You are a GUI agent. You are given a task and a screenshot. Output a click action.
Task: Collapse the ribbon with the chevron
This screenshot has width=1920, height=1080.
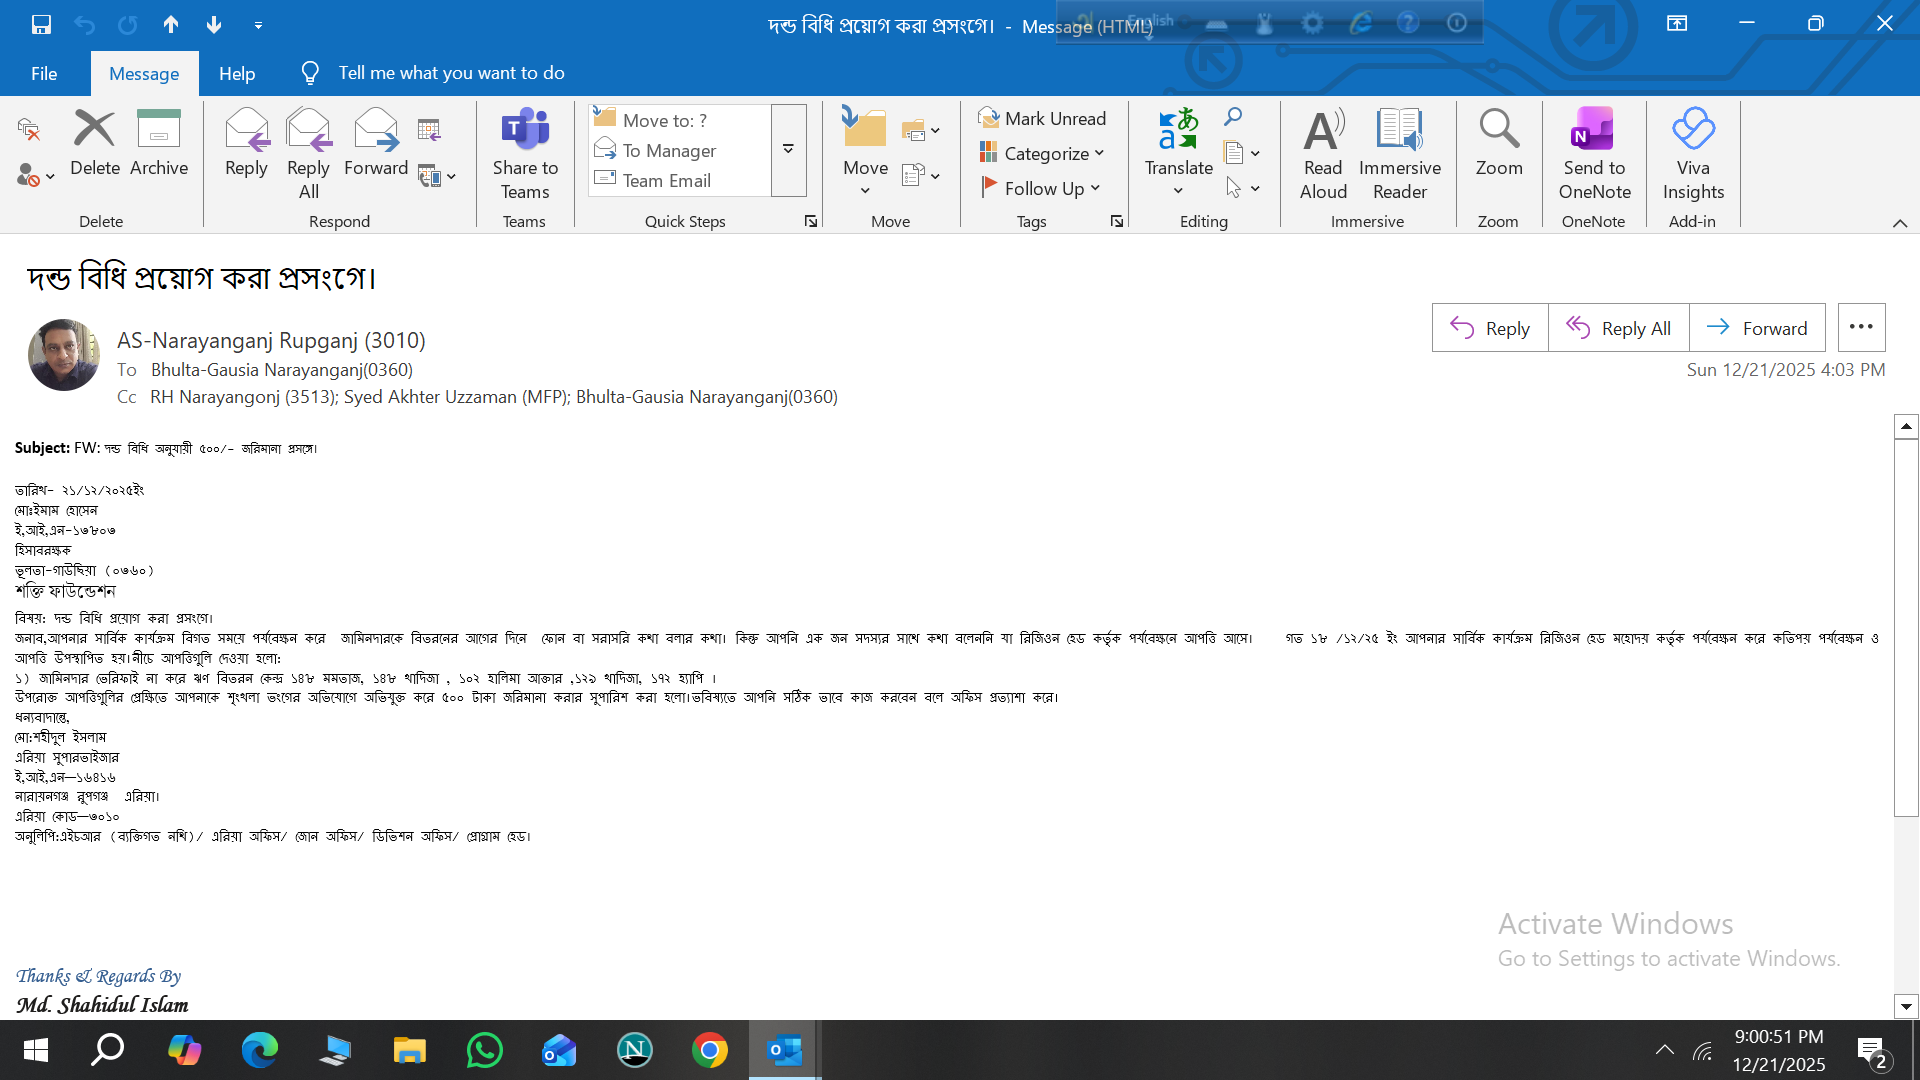[1900, 223]
